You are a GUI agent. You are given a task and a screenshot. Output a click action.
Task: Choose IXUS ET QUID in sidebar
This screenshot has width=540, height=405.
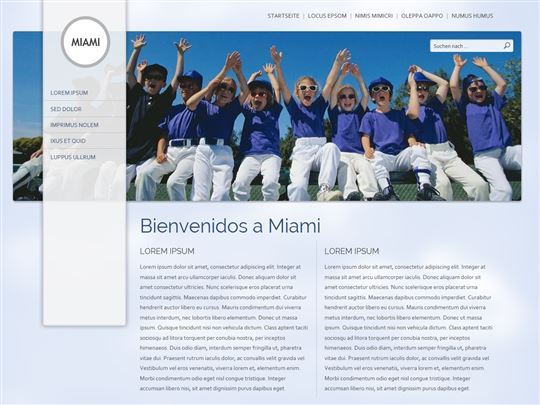click(68, 141)
